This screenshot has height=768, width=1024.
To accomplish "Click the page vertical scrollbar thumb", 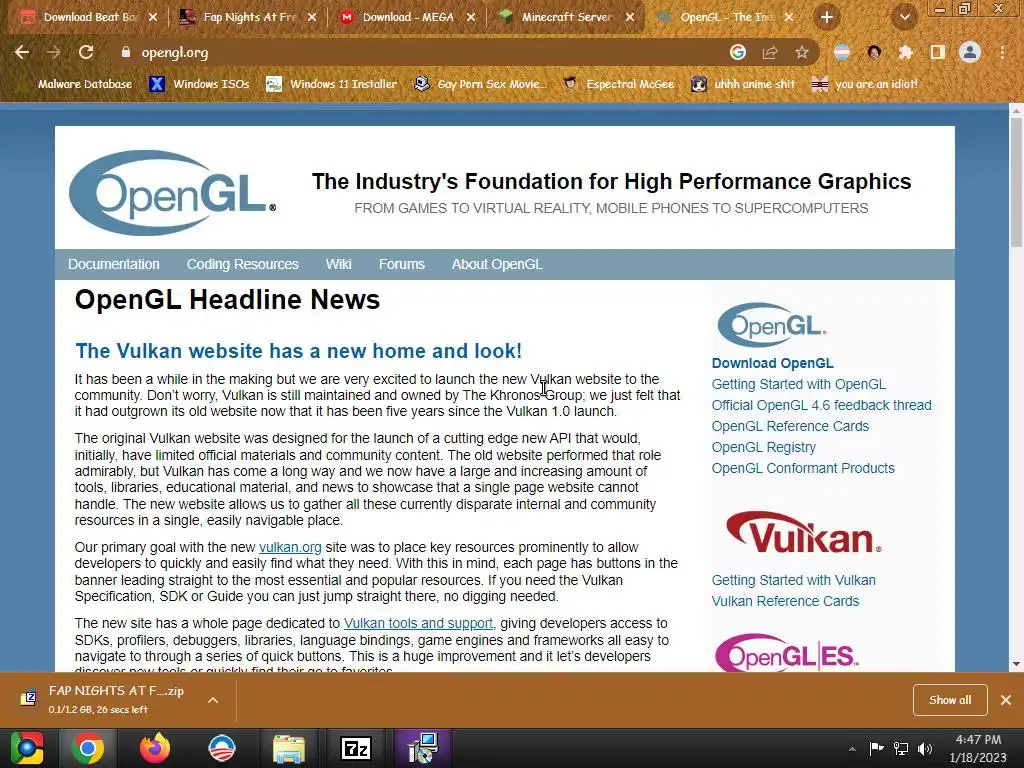I will click(x=1016, y=183).
